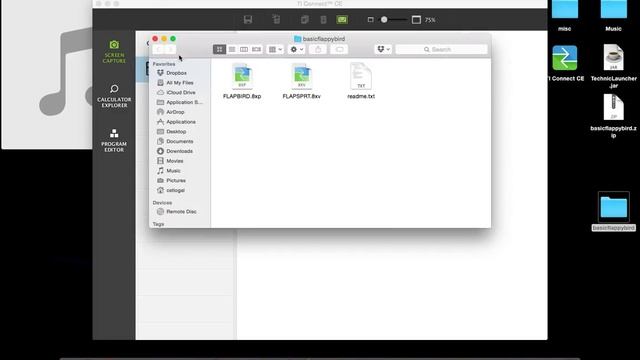Click the small screen size icon left of zoom slider

[x=370, y=20]
